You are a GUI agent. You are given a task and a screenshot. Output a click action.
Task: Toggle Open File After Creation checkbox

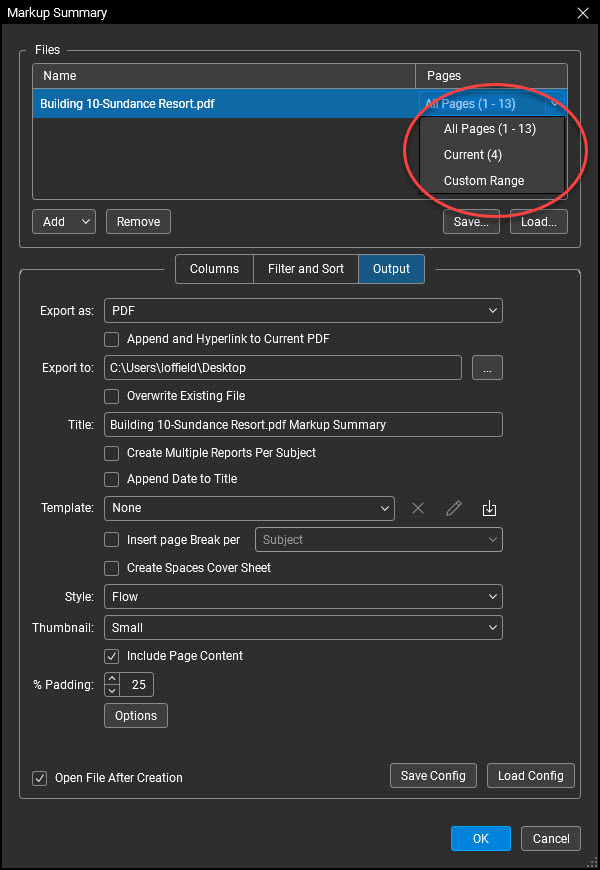click(39, 778)
